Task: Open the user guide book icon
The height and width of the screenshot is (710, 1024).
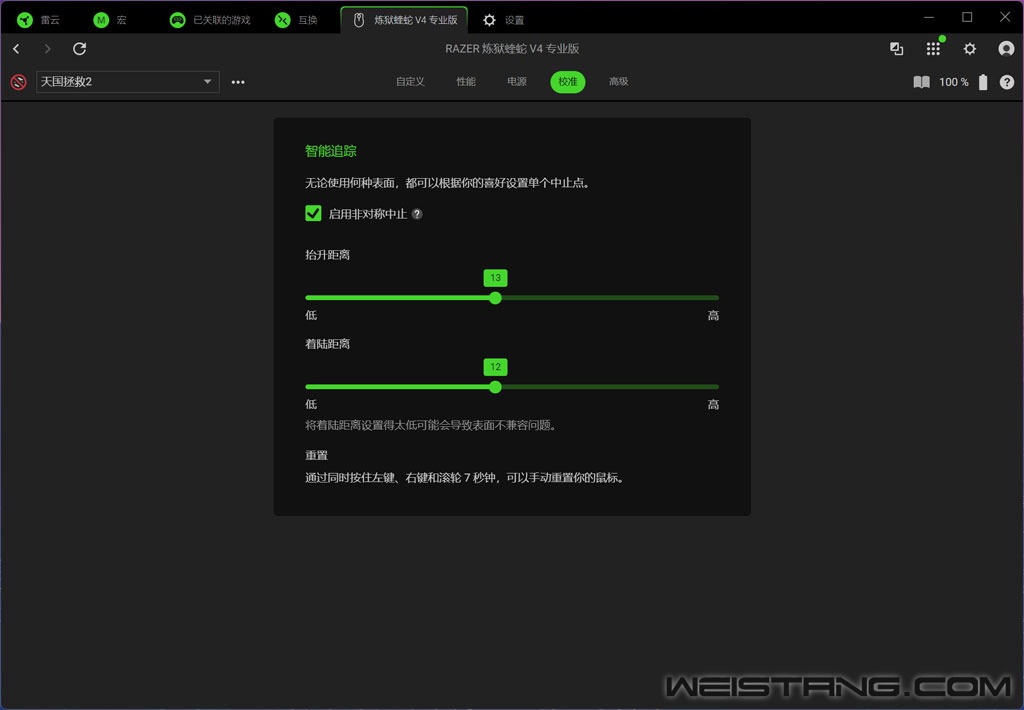Action: tap(921, 82)
